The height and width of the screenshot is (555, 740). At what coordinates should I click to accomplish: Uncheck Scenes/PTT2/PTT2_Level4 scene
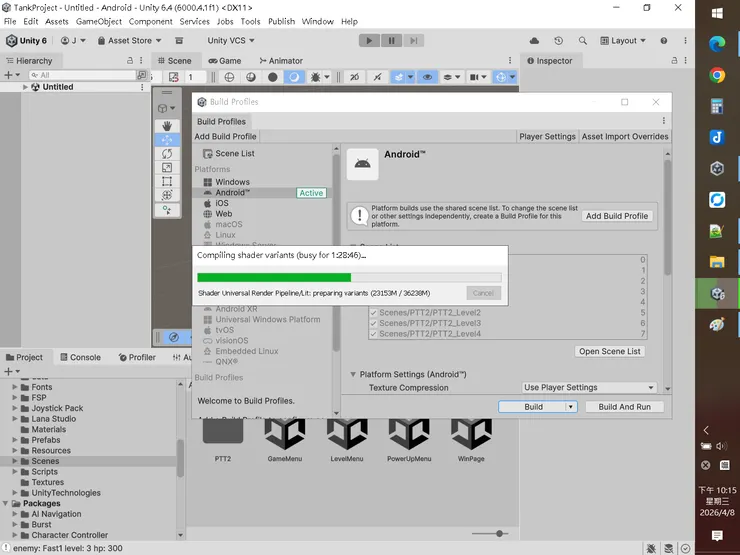[x=373, y=334]
